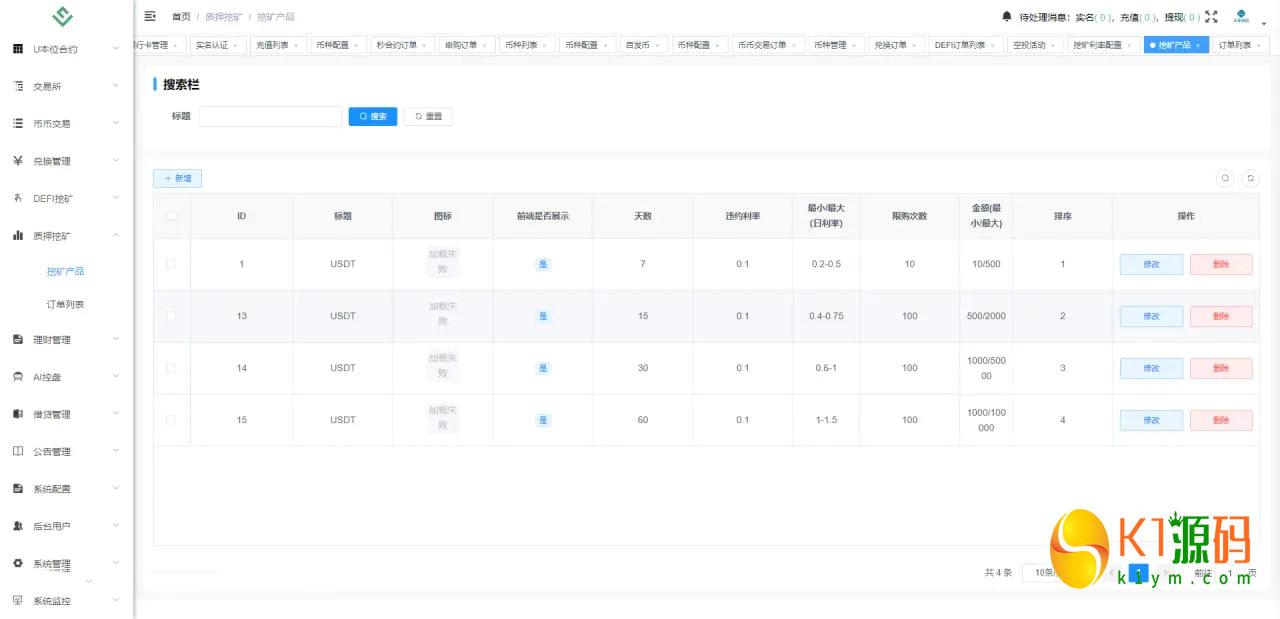Collapse the sidebar with the hamburger icon

150,16
